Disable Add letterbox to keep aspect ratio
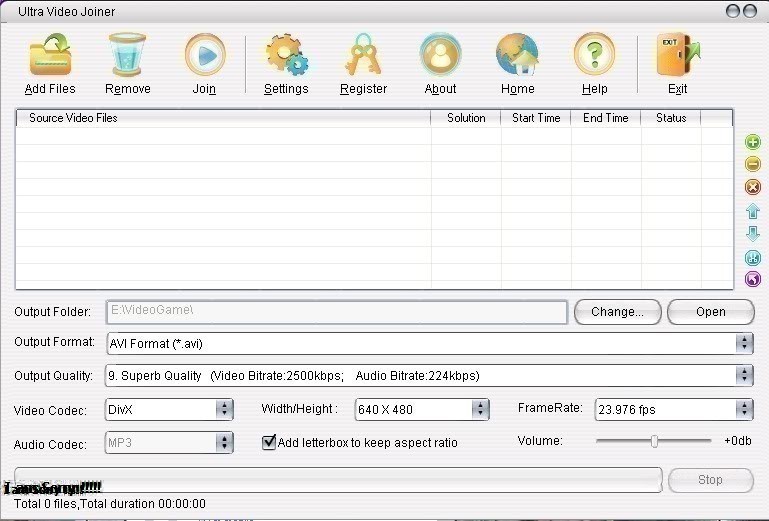The image size is (769, 521). pos(269,442)
